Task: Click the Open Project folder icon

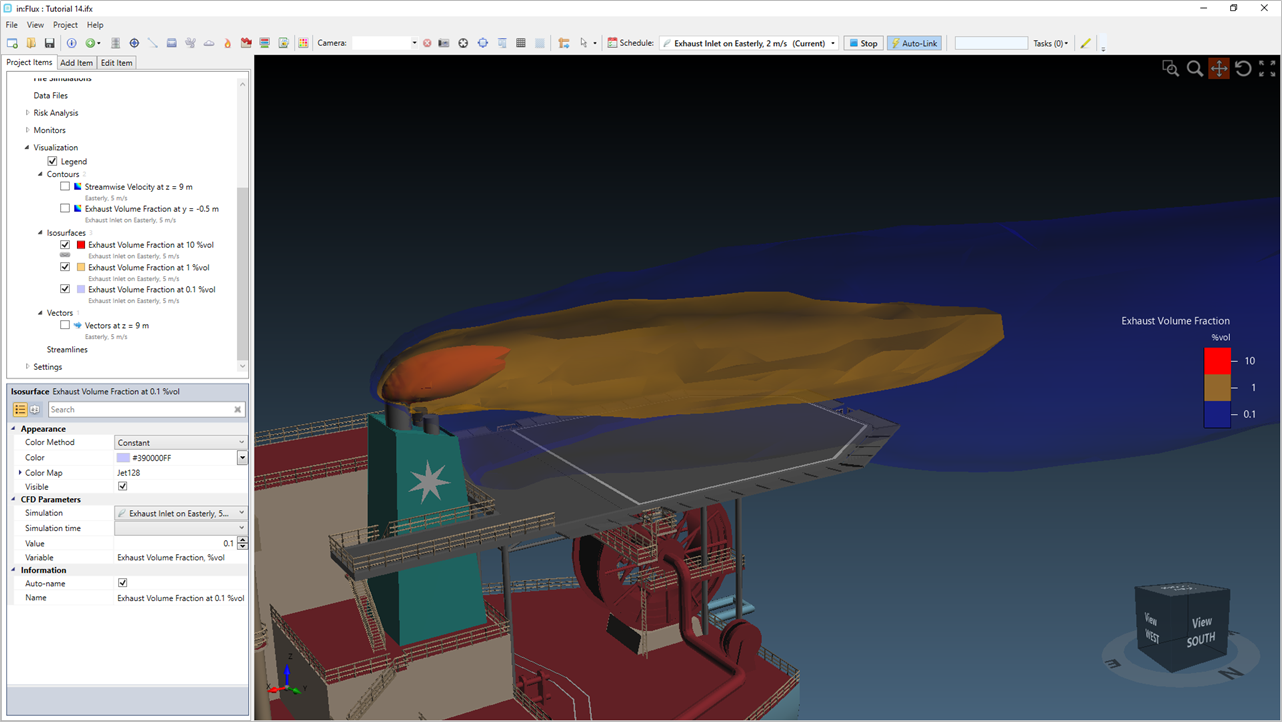Action: (31, 43)
